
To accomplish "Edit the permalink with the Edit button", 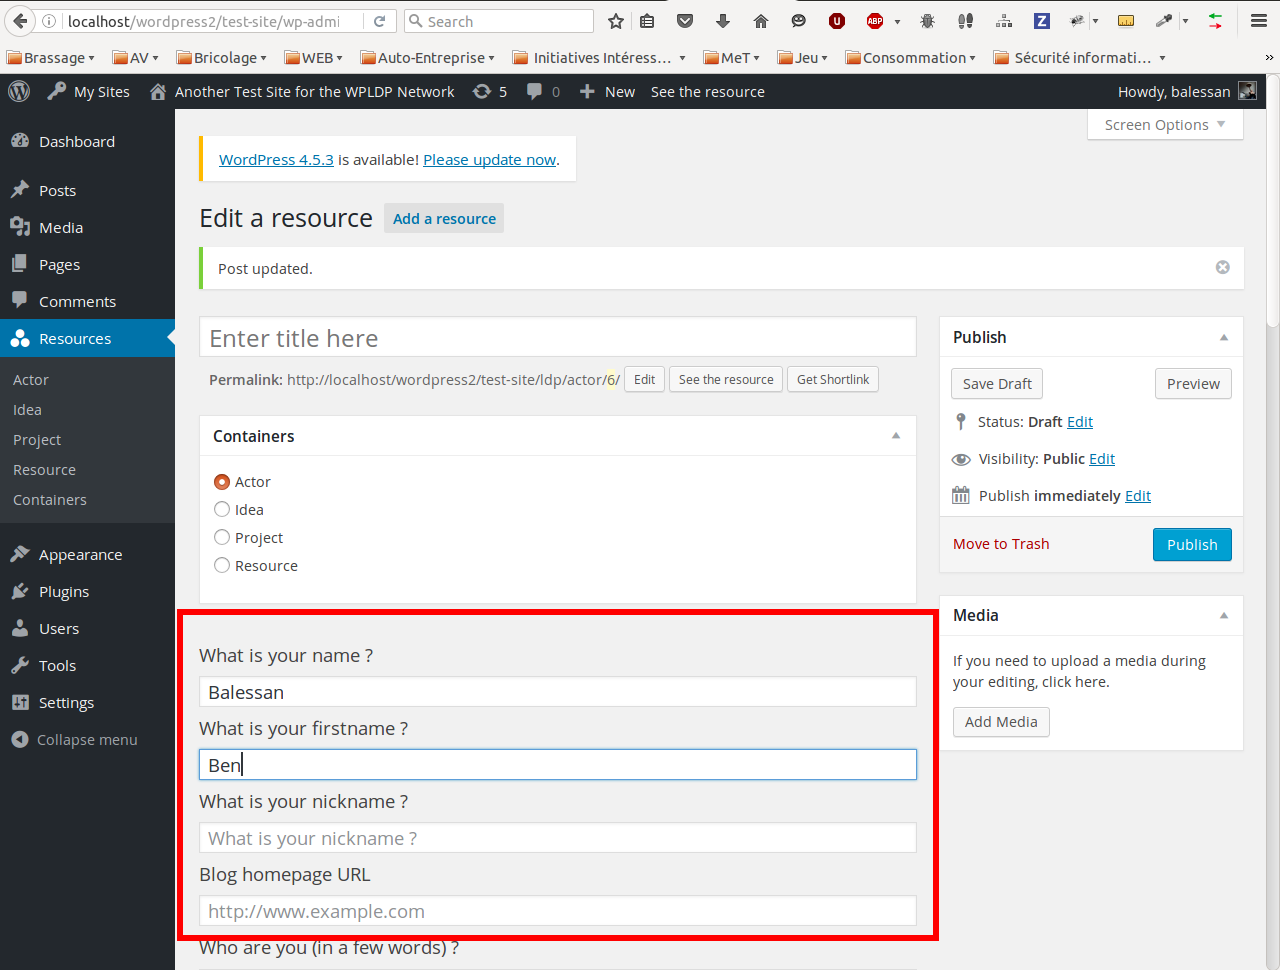I will click(645, 379).
